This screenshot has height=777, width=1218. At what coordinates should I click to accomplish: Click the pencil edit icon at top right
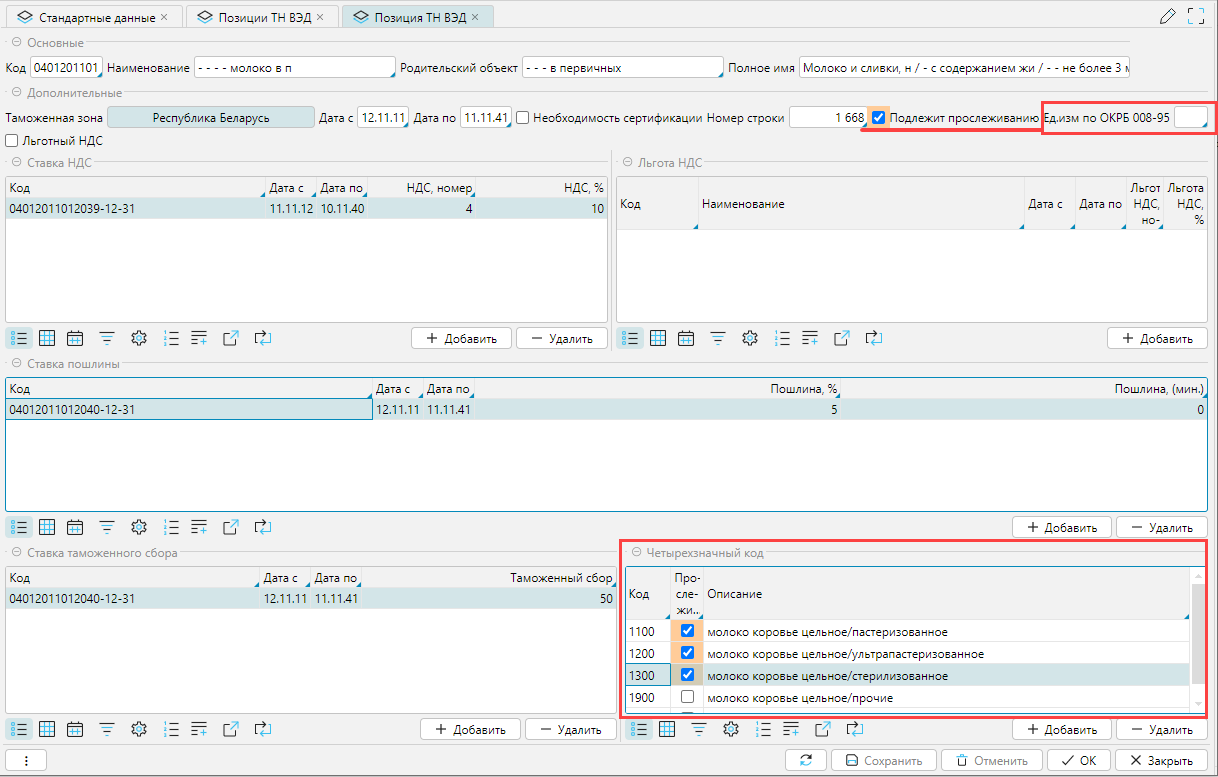(1167, 16)
